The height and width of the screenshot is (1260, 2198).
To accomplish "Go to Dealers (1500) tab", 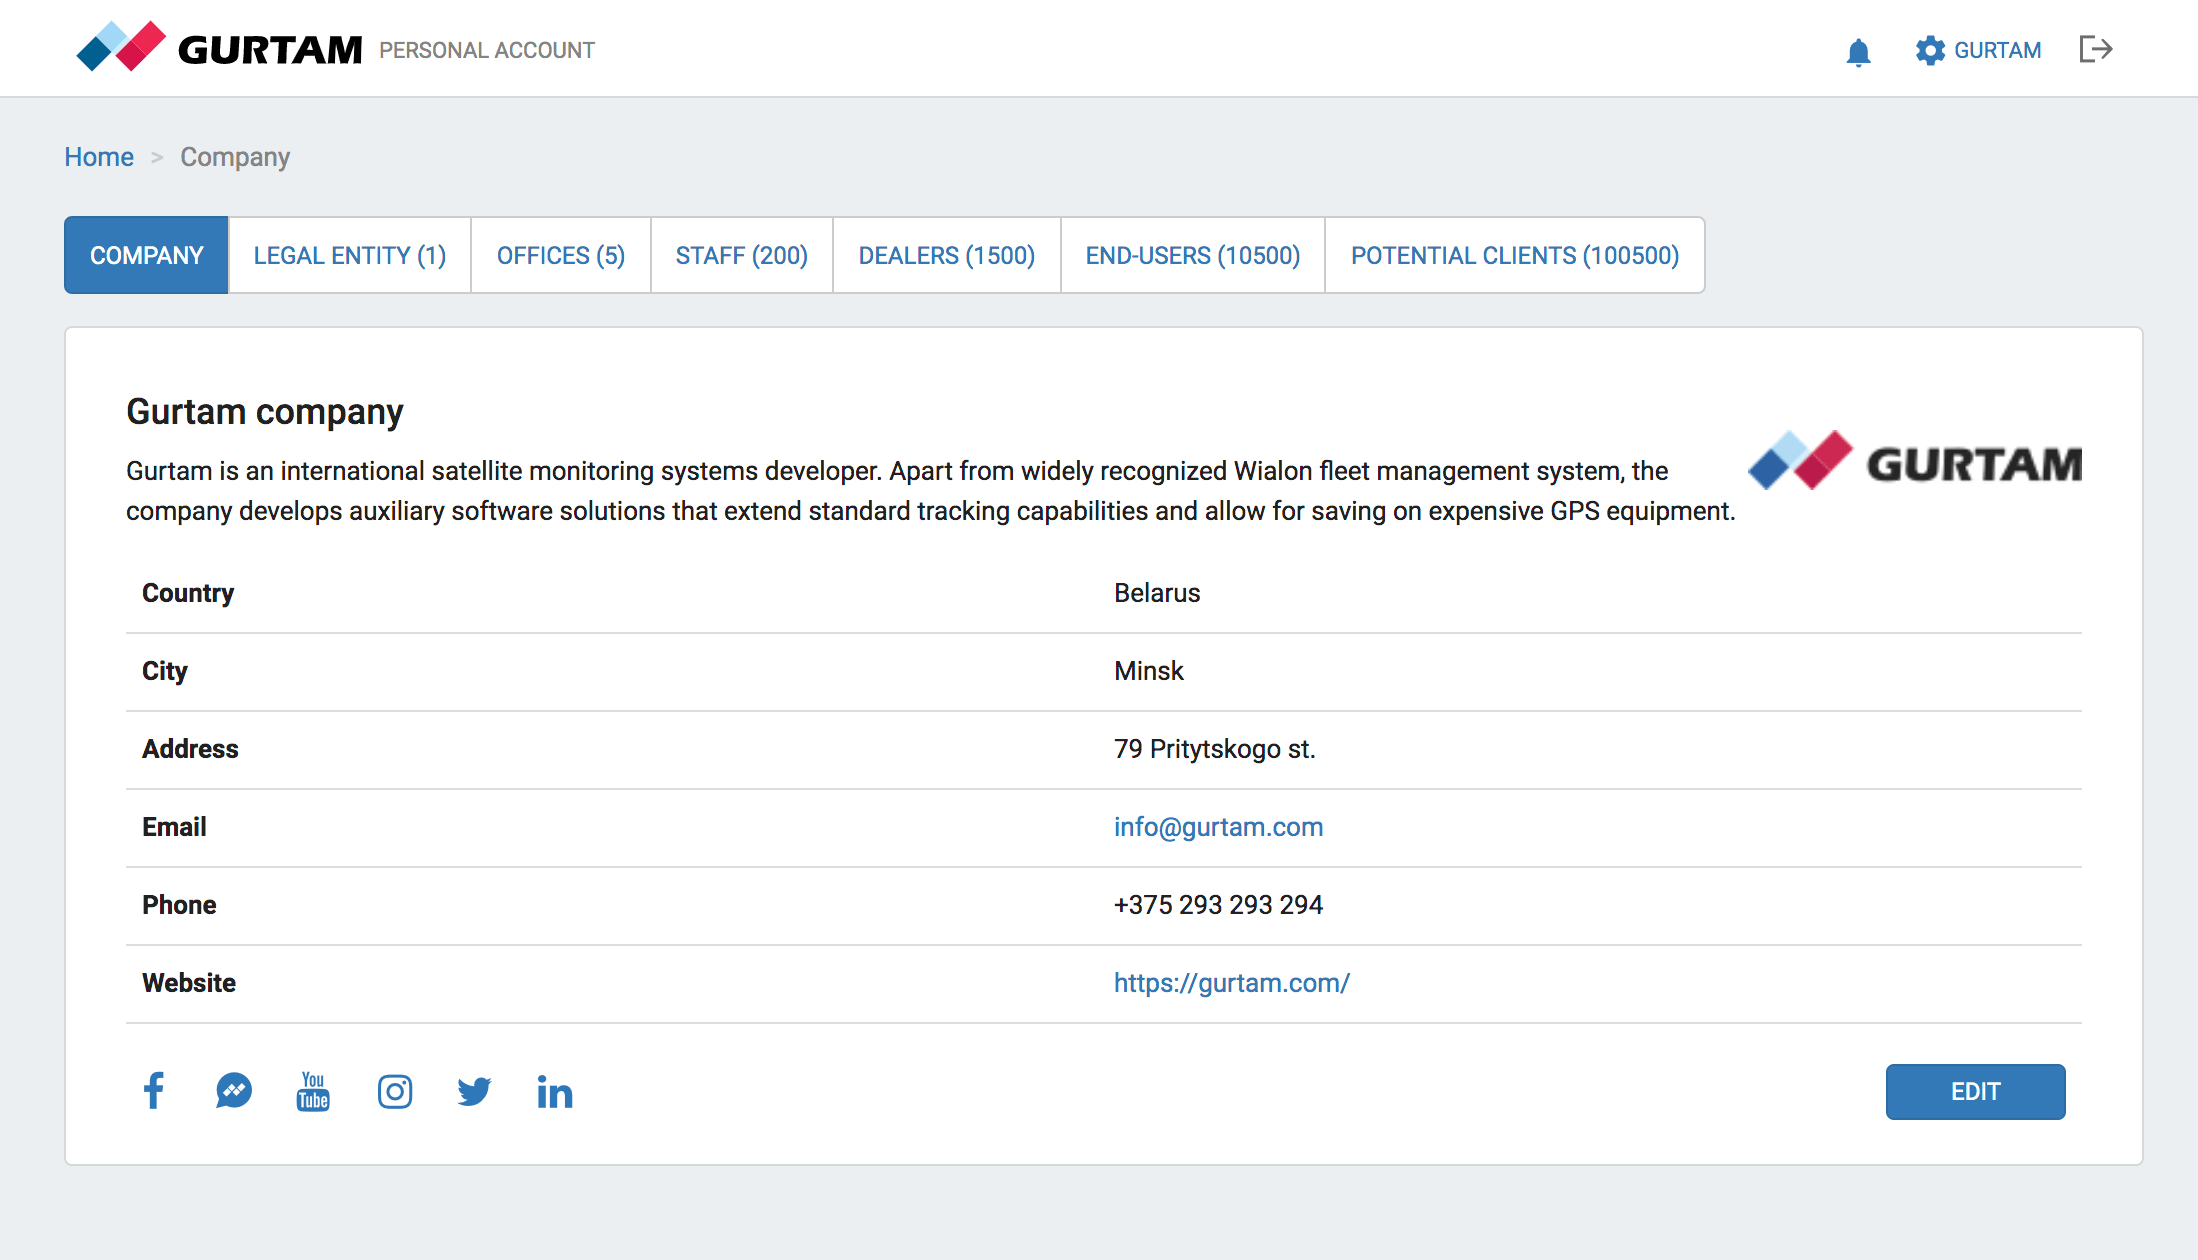I will click(946, 255).
